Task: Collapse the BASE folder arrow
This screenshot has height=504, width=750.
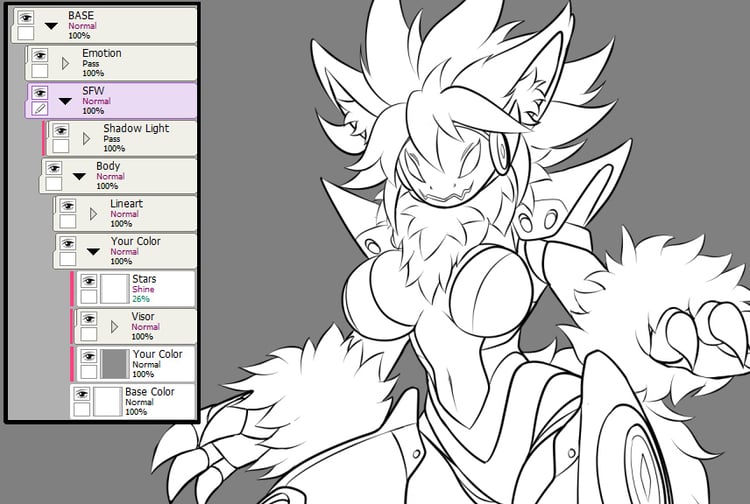Action: (x=51, y=26)
